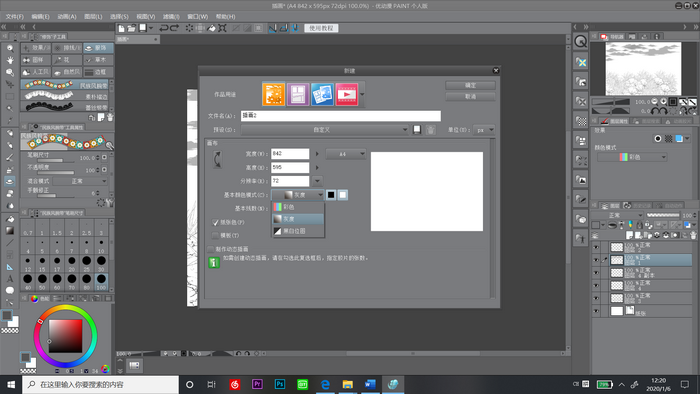The width and height of the screenshot is (700, 394).
Task: Open the A4 paper size dropdown
Action: [x=346, y=154]
